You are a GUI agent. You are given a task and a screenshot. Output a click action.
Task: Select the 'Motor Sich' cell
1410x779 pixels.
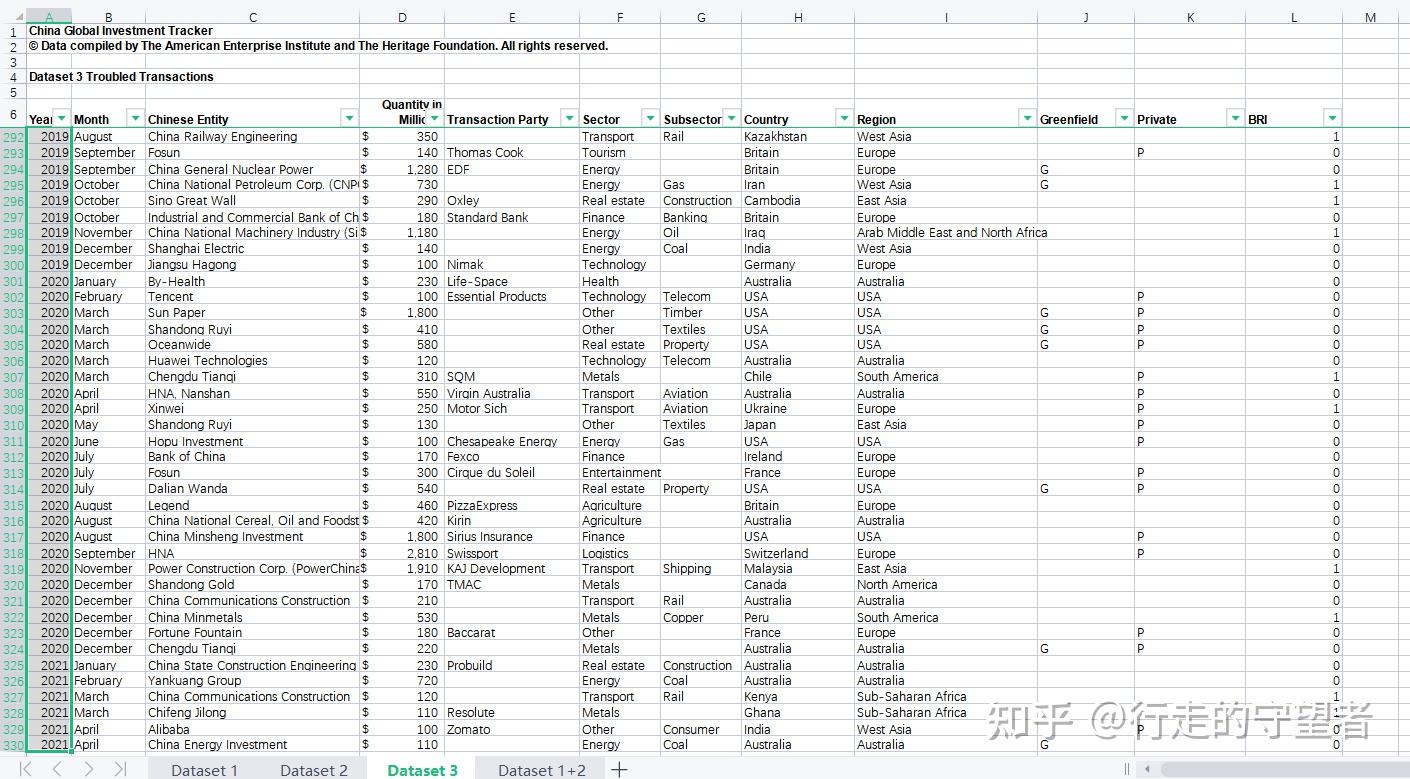(512, 409)
